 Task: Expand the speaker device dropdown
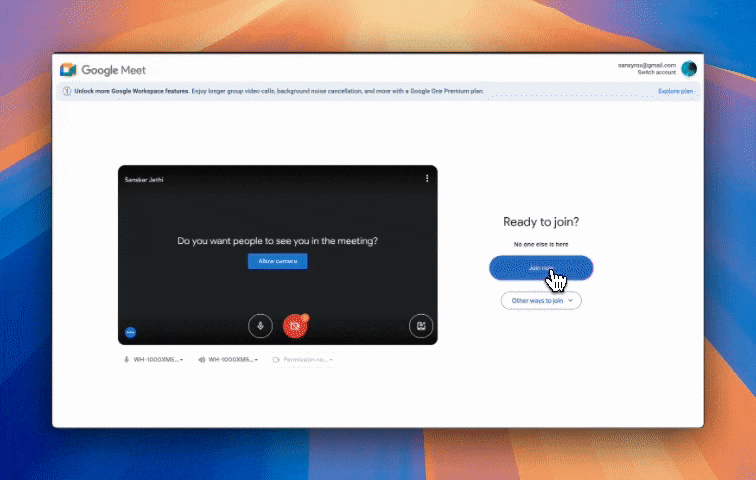tap(230, 359)
